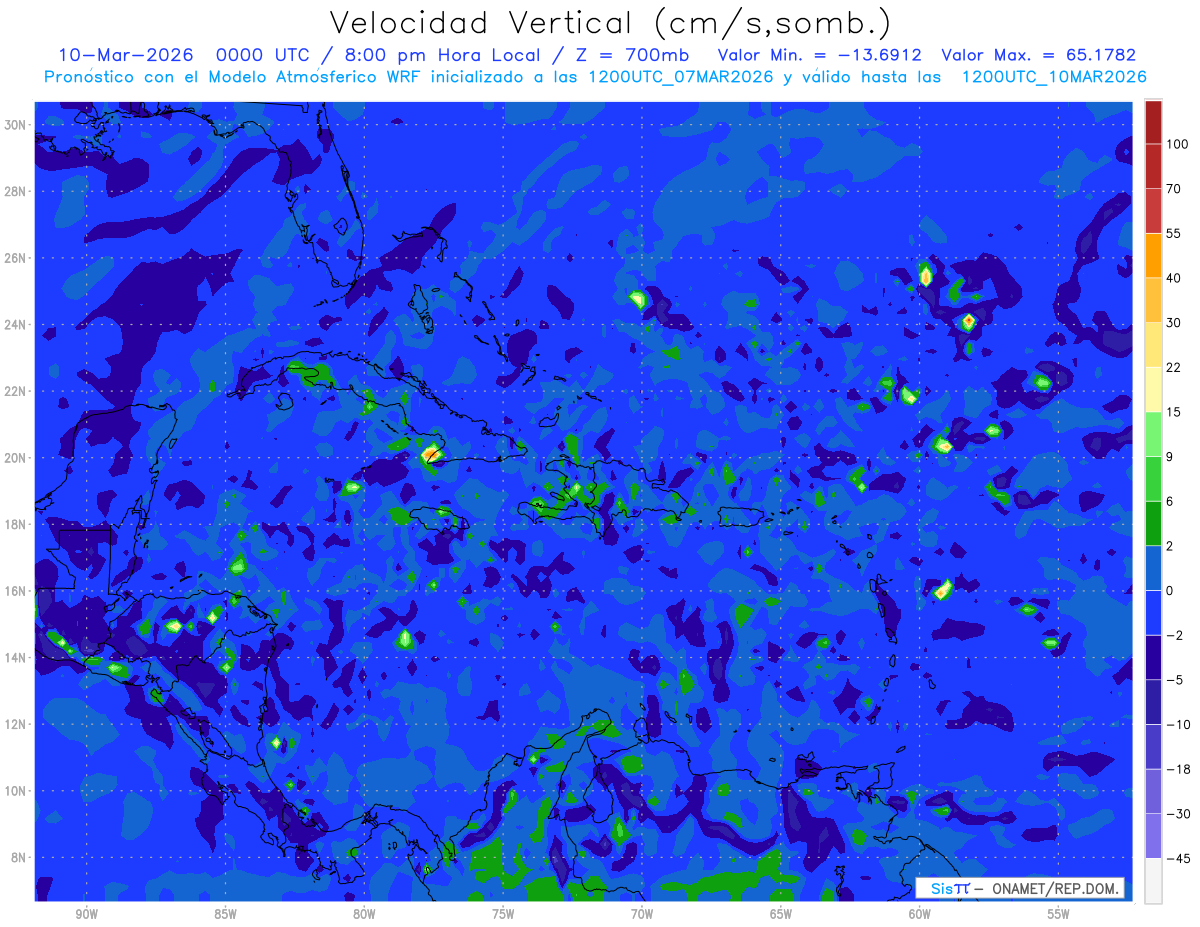The height and width of the screenshot is (927, 1200).
Task: Click the '-18' colorbar value label
Action: tap(1178, 769)
